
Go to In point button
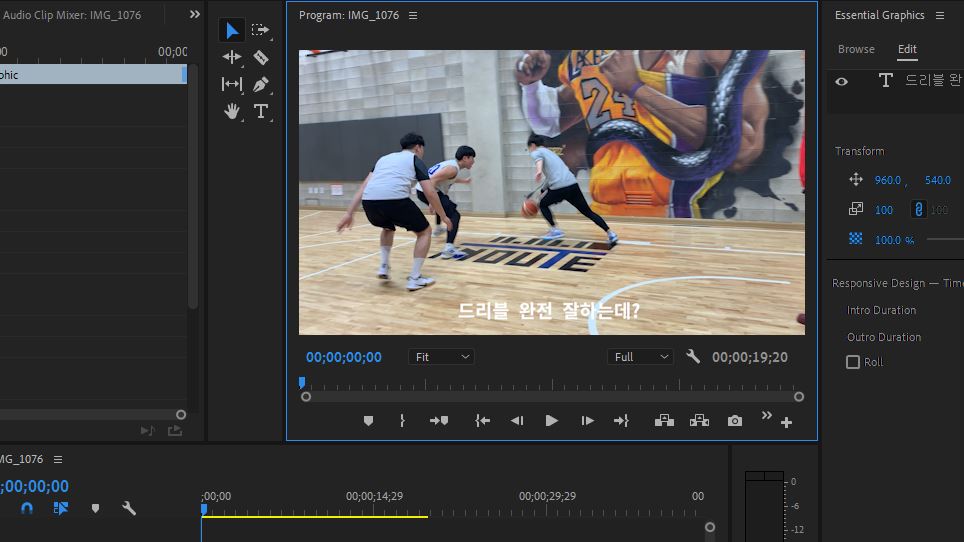tap(483, 421)
